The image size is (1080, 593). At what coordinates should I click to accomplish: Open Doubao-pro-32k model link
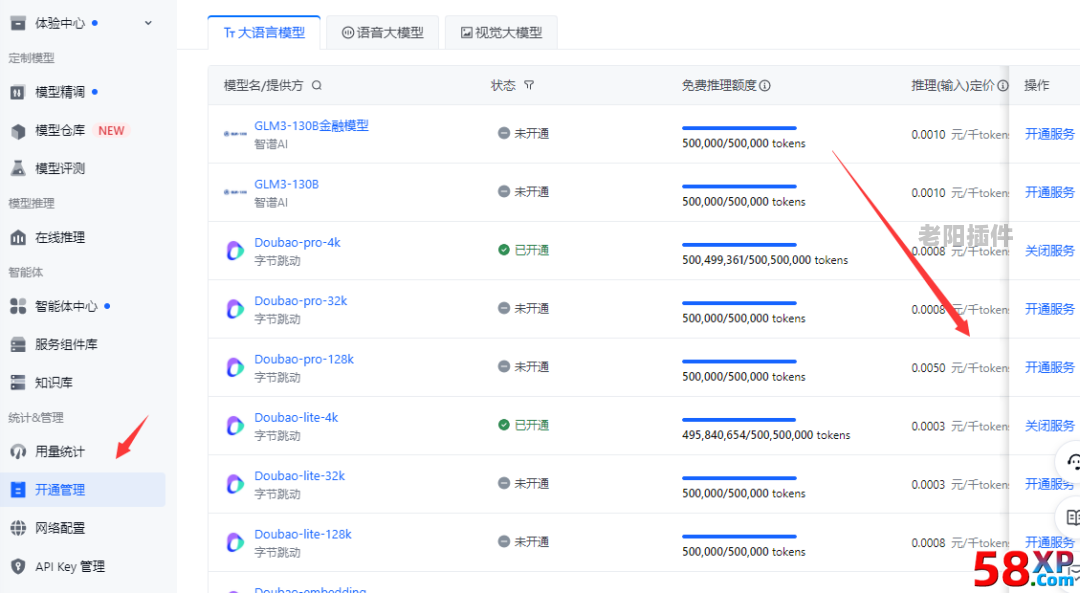point(301,301)
